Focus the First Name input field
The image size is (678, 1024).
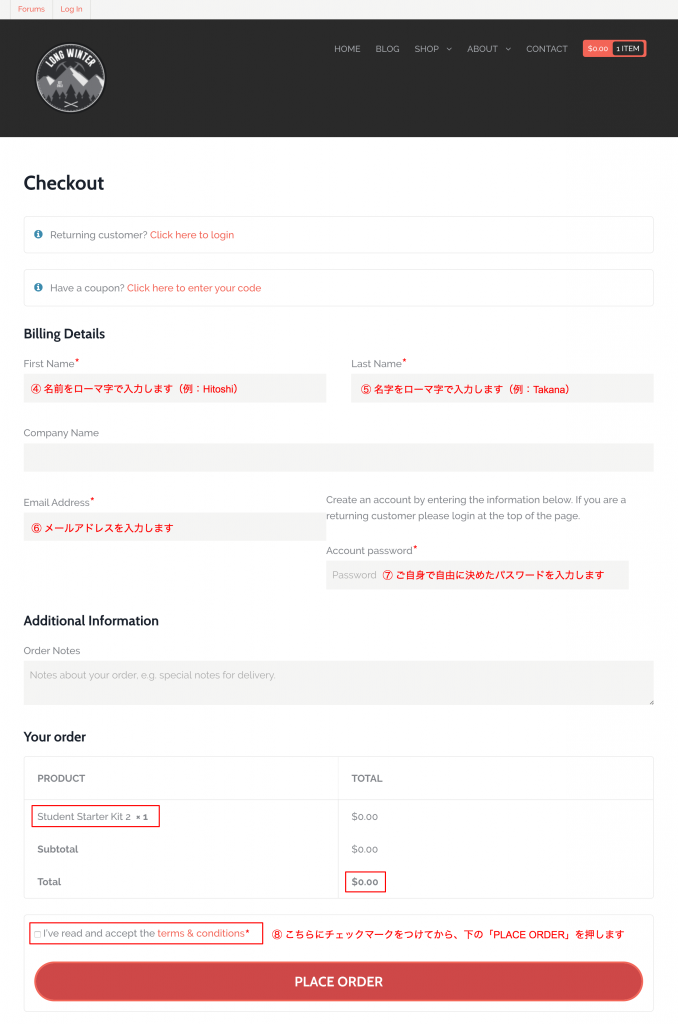[174, 389]
